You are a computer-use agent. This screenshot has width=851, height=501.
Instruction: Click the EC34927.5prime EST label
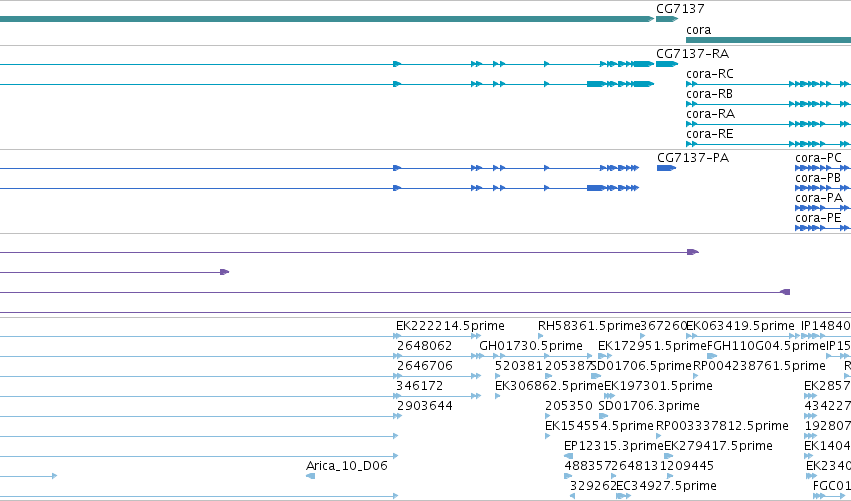click(x=666, y=486)
